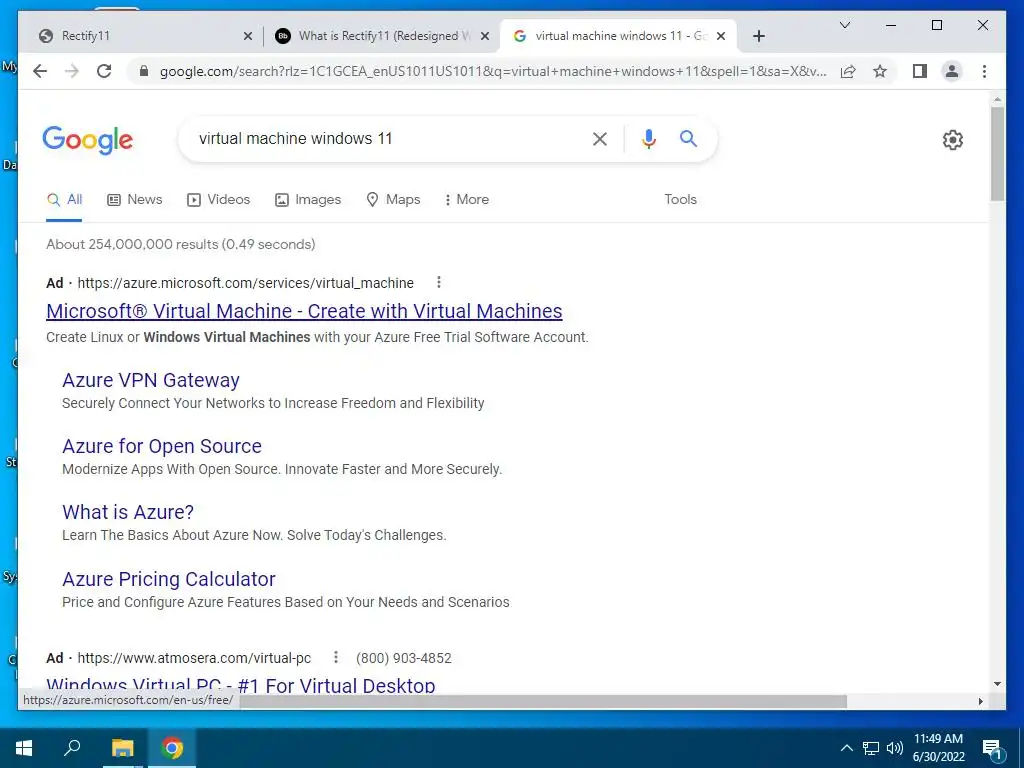Clear the Google search box
Screen dimensions: 1024x768
(600, 138)
